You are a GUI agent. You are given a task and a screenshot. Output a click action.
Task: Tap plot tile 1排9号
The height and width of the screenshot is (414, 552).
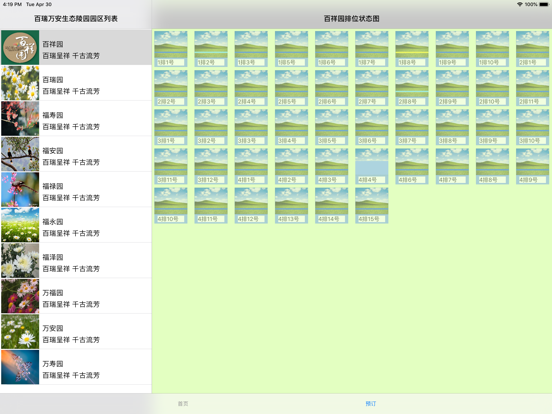click(452, 49)
